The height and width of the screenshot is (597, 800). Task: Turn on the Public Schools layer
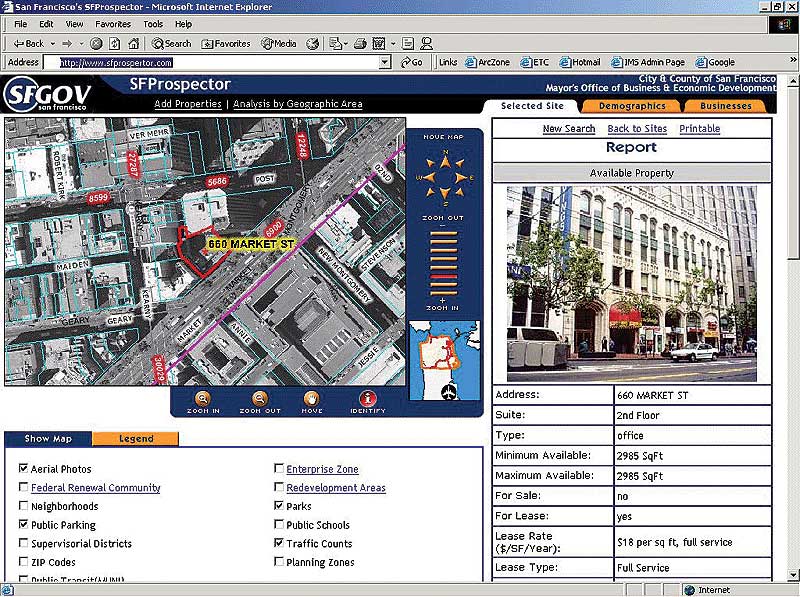click(279, 524)
